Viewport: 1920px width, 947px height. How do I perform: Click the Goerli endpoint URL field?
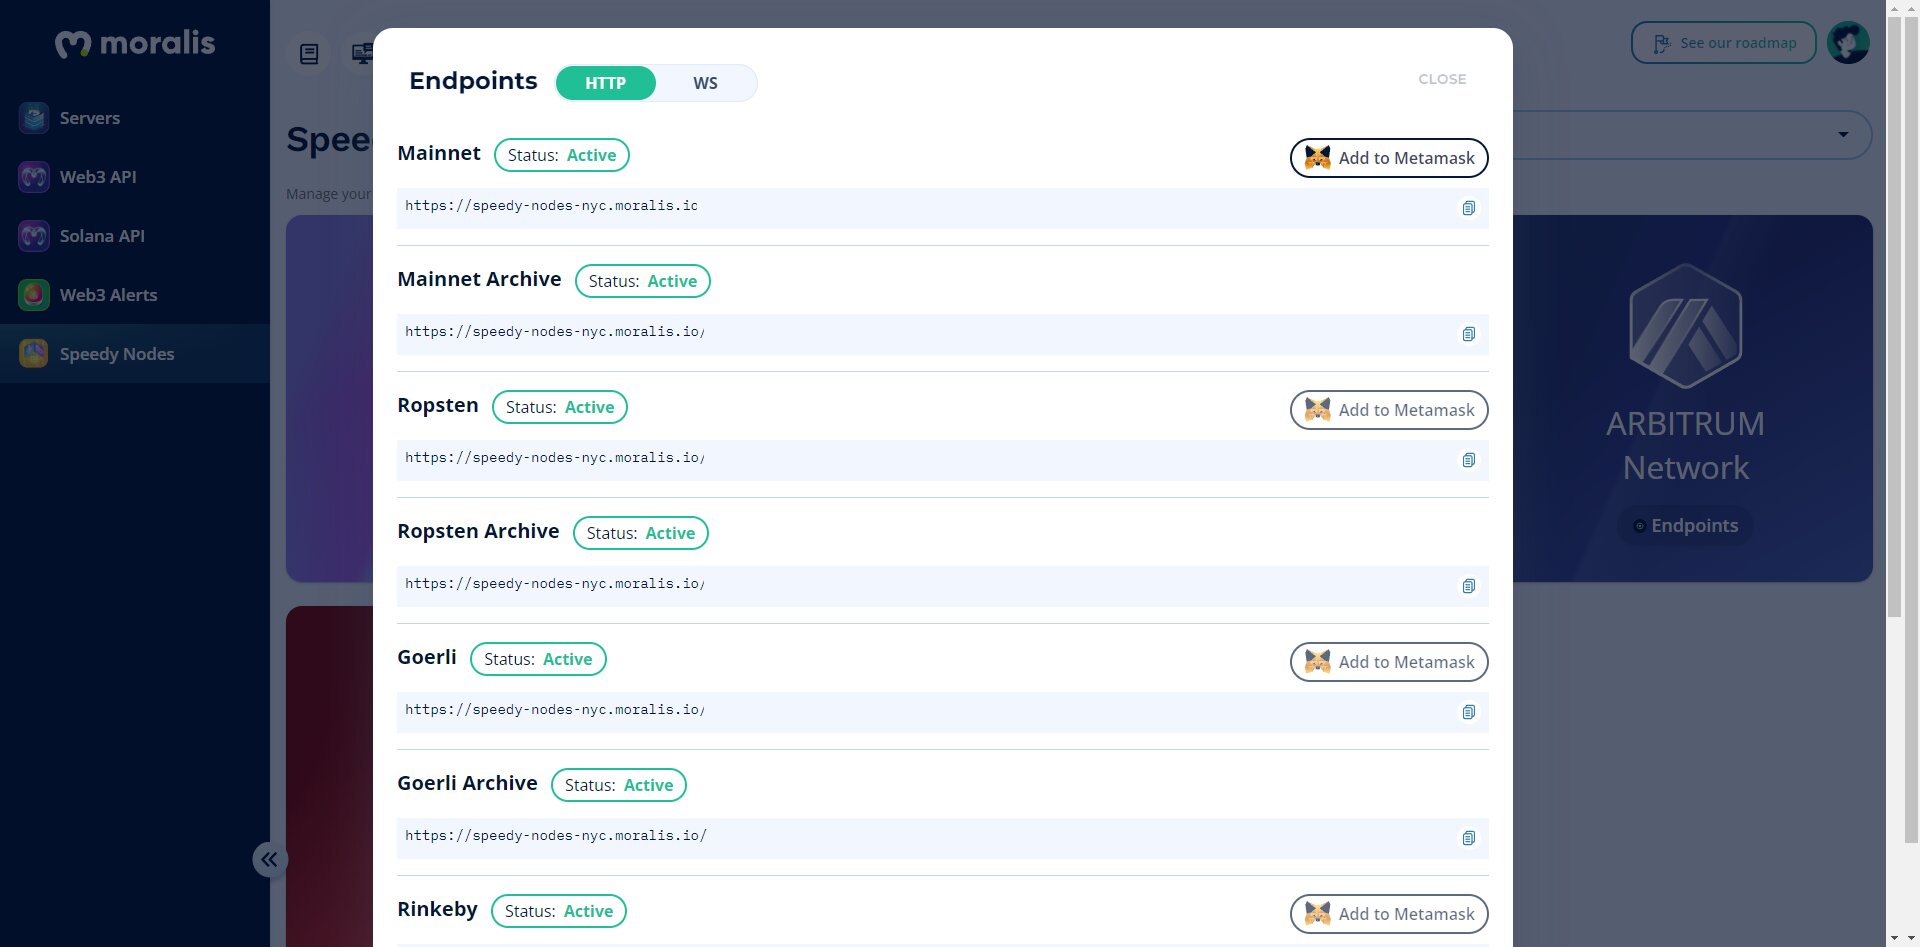(x=943, y=712)
